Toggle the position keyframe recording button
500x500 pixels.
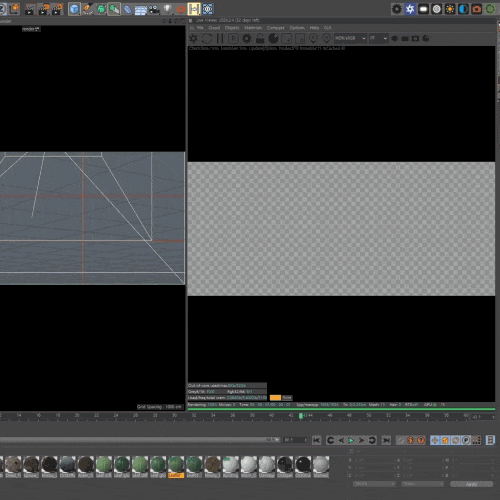pos(435,440)
